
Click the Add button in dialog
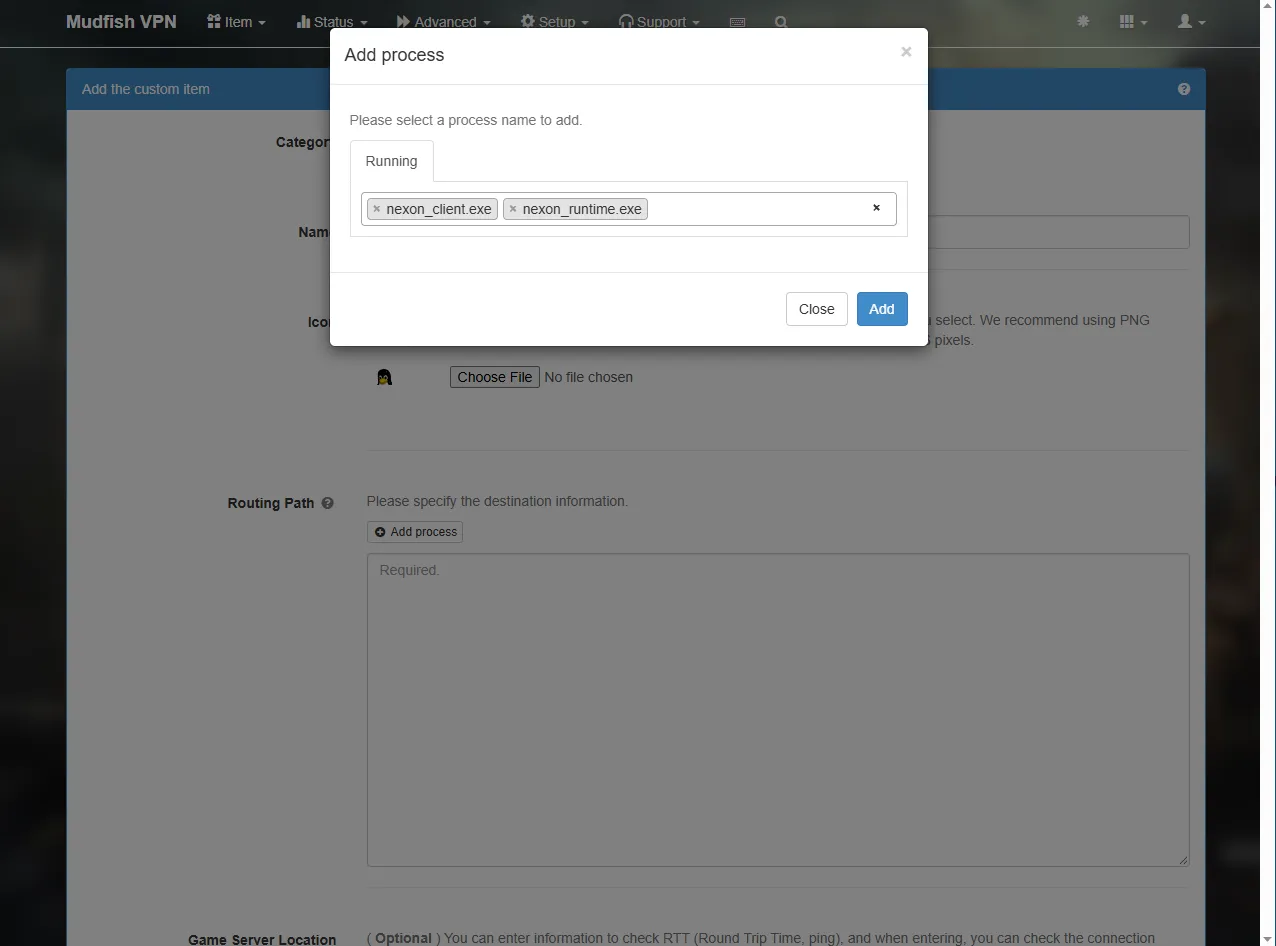[882, 309]
